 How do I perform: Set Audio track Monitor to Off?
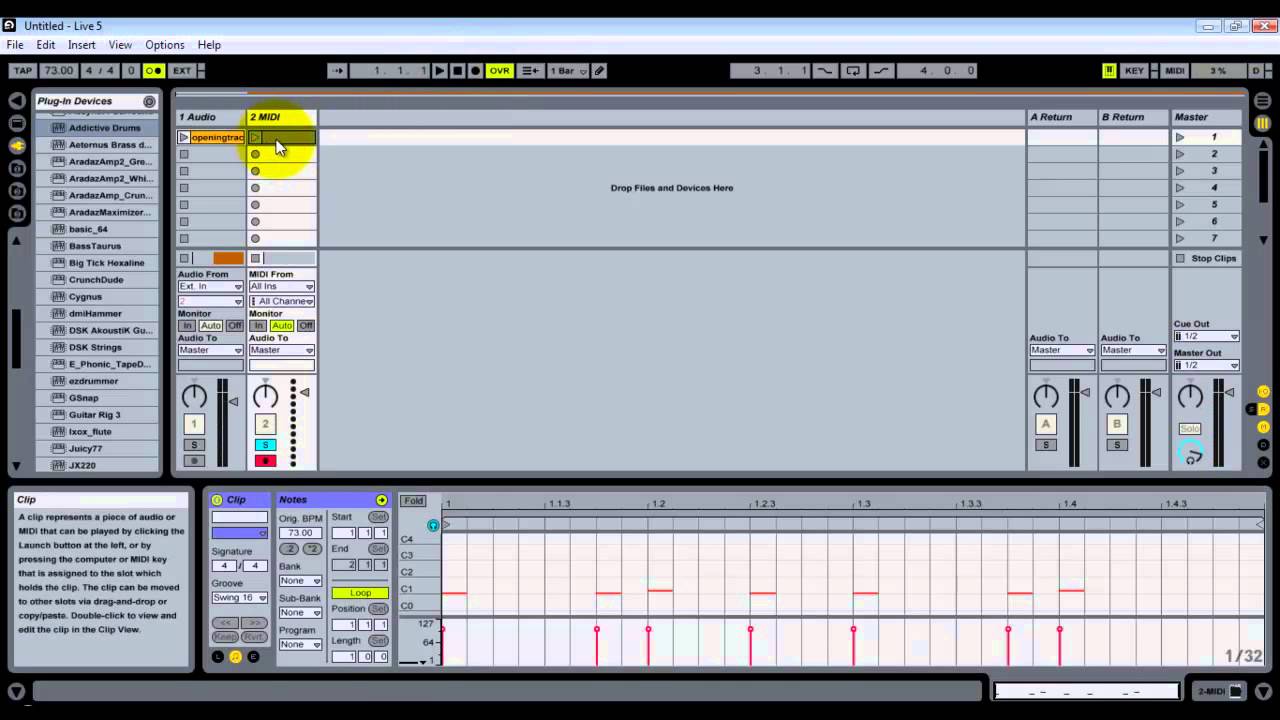tap(234, 326)
